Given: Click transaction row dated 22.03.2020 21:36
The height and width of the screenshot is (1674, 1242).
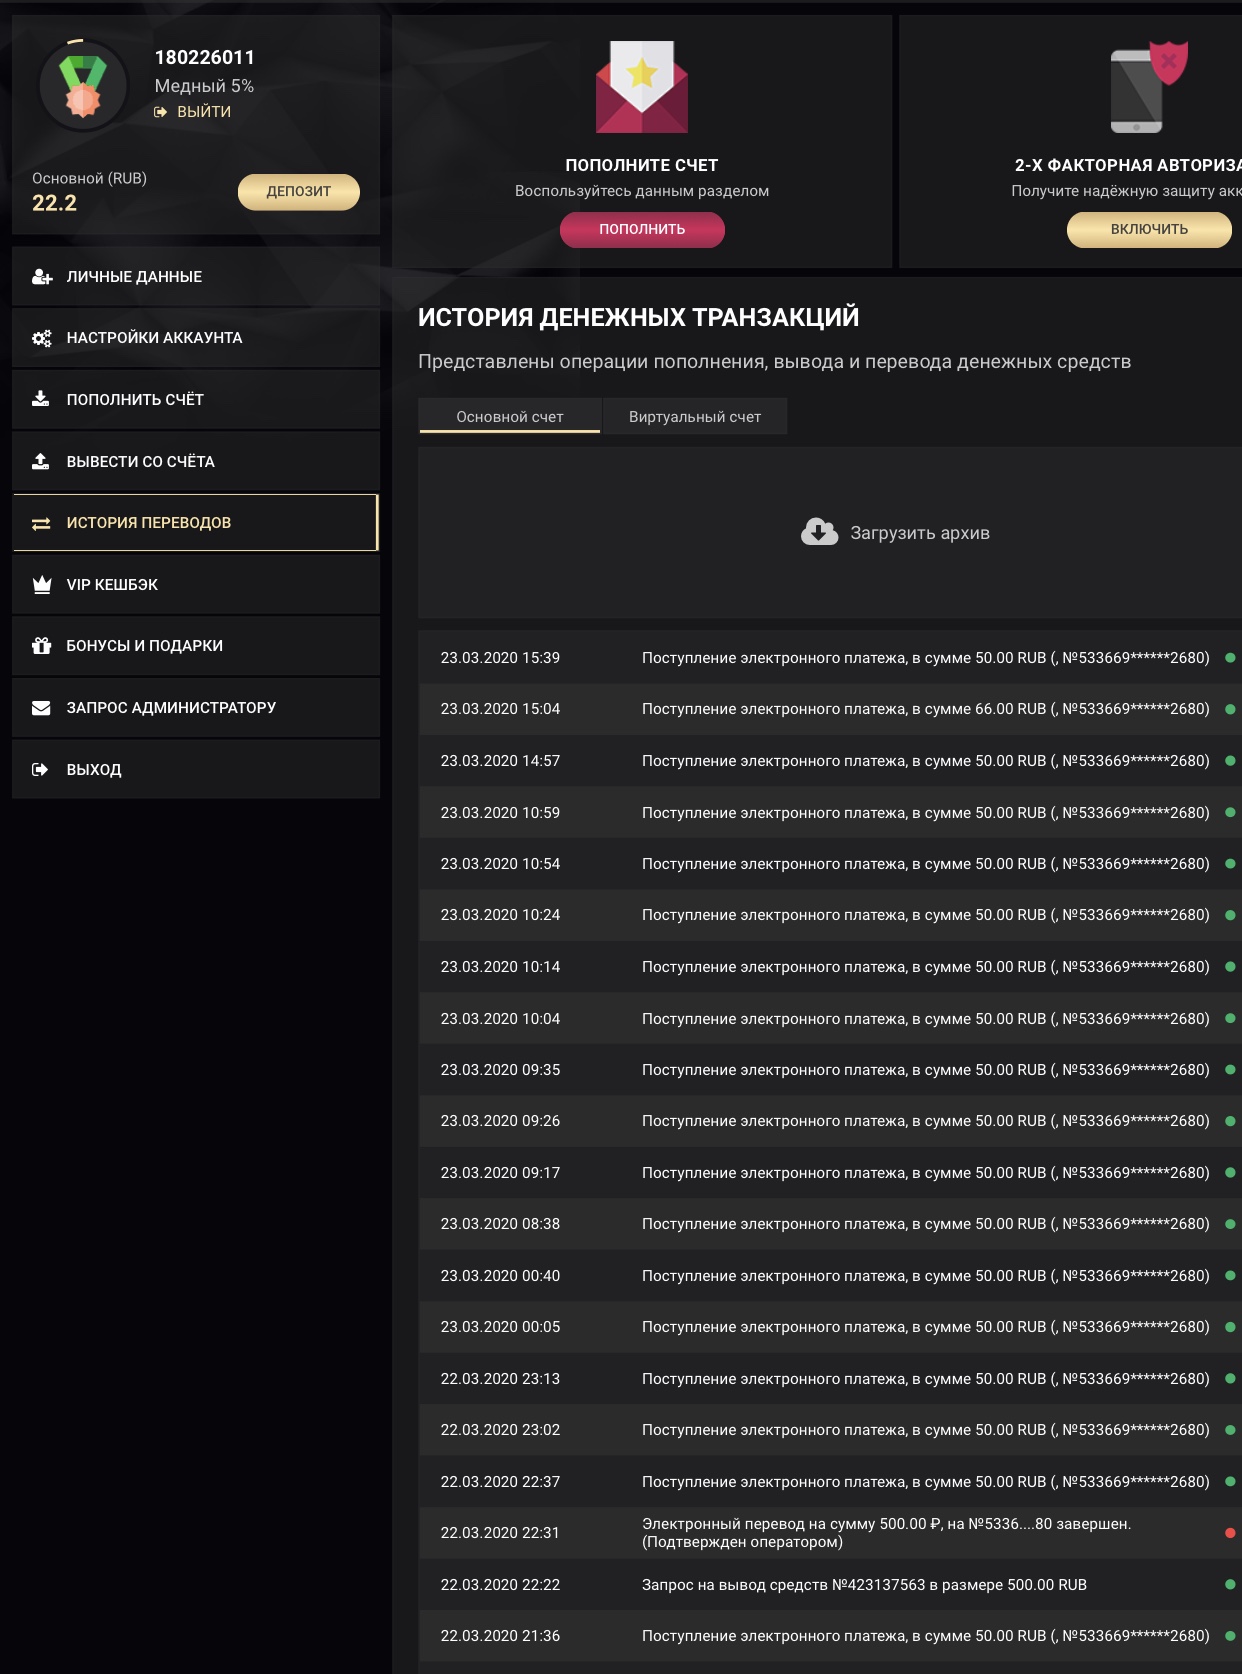Looking at the screenshot, I should tap(830, 1636).
